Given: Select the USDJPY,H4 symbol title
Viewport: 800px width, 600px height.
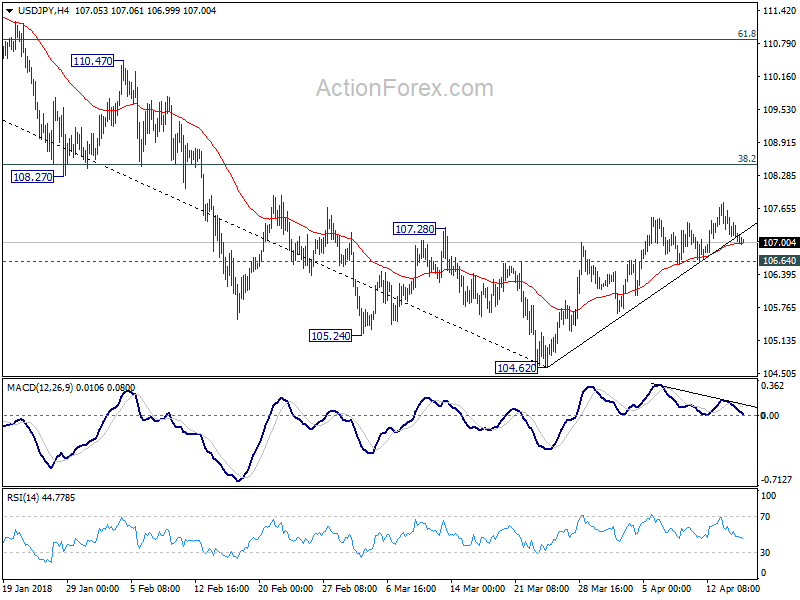Looking at the screenshot, I should (43, 11).
